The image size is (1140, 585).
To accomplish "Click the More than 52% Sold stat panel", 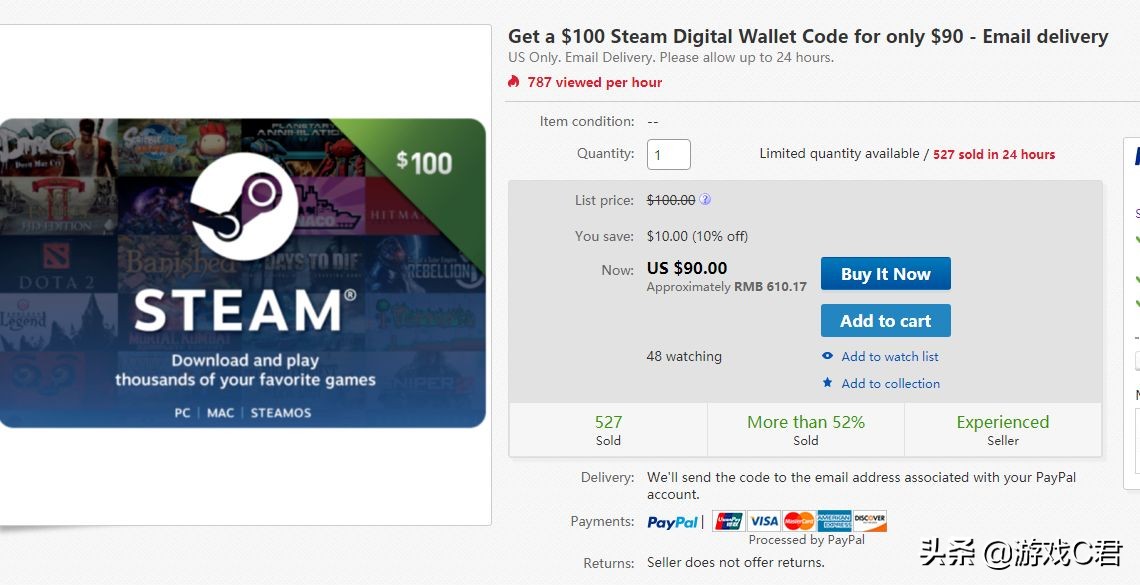I will (805, 430).
